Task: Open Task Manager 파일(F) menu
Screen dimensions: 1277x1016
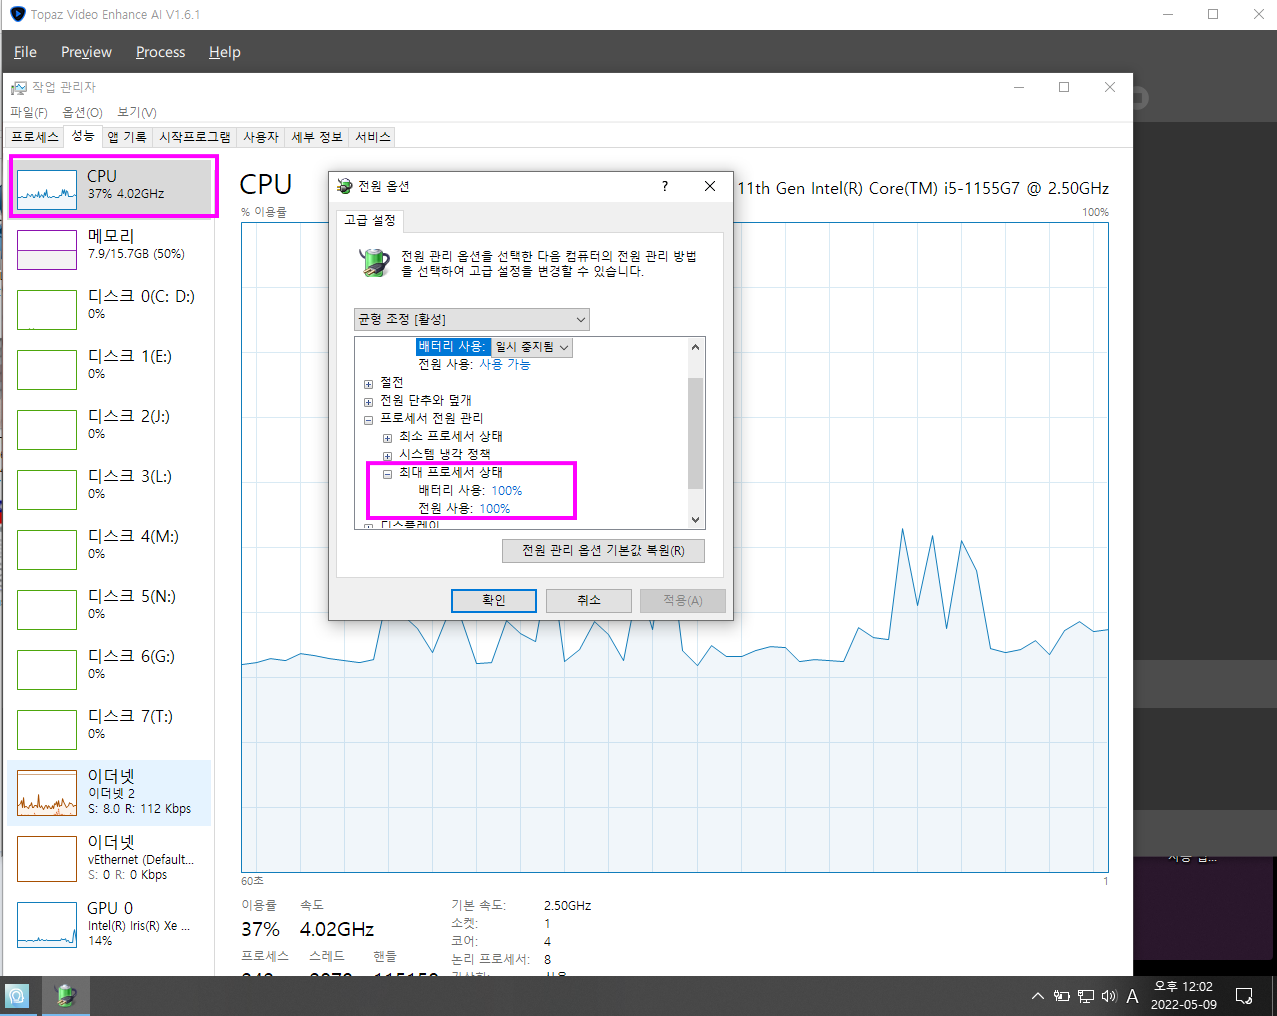Action: click(x=29, y=112)
